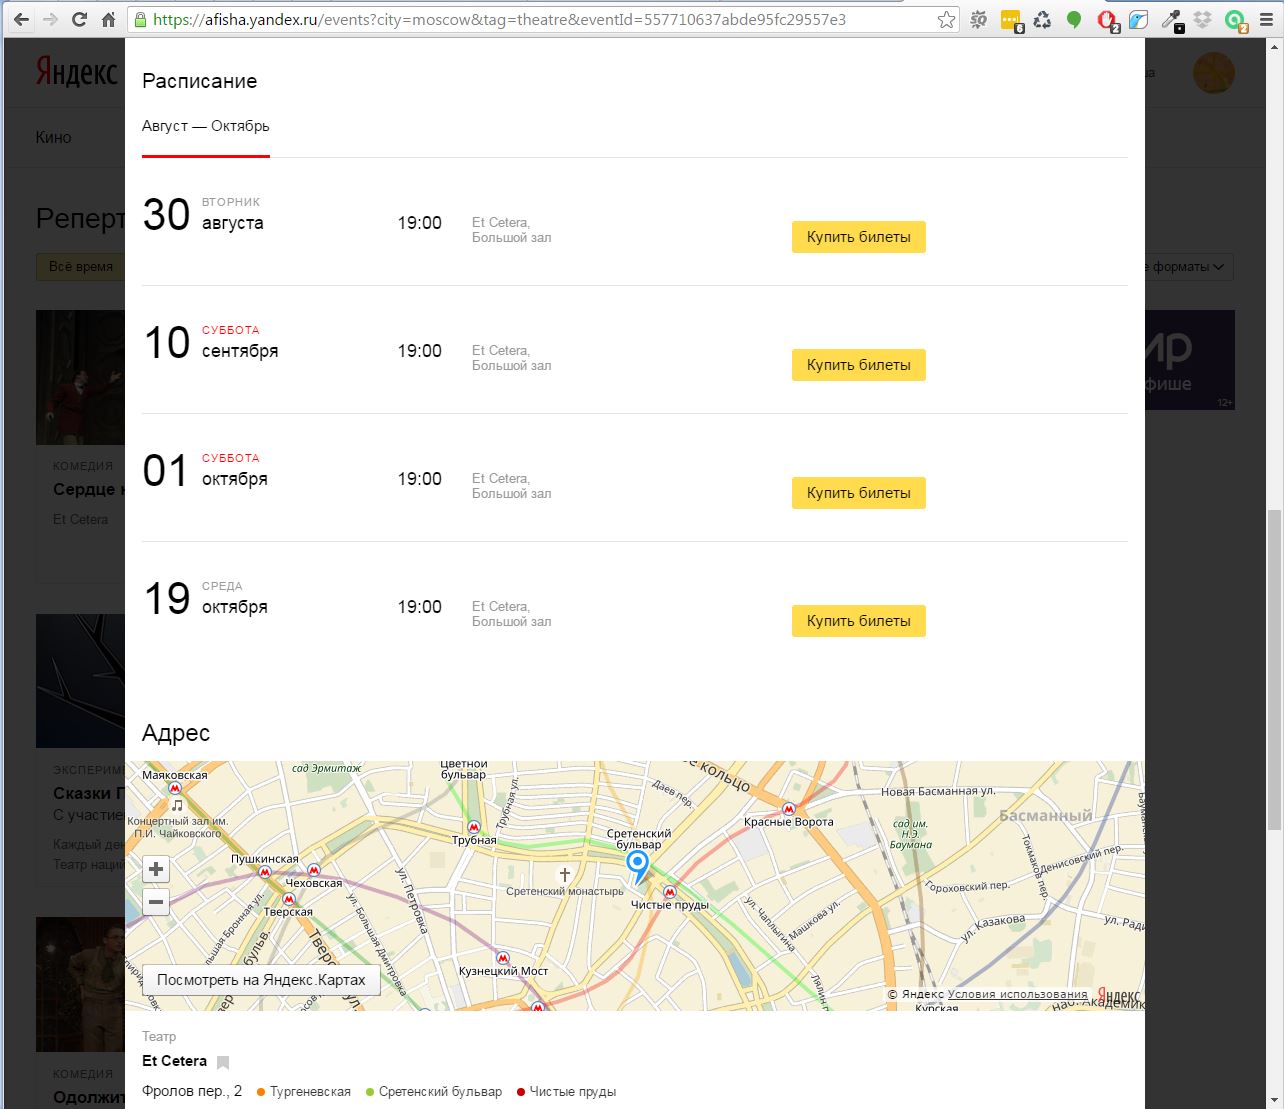Image resolution: width=1284 pixels, height=1109 pixels.
Task: Toggle the bookmark flag next to Et Cetera
Action: click(223, 1062)
